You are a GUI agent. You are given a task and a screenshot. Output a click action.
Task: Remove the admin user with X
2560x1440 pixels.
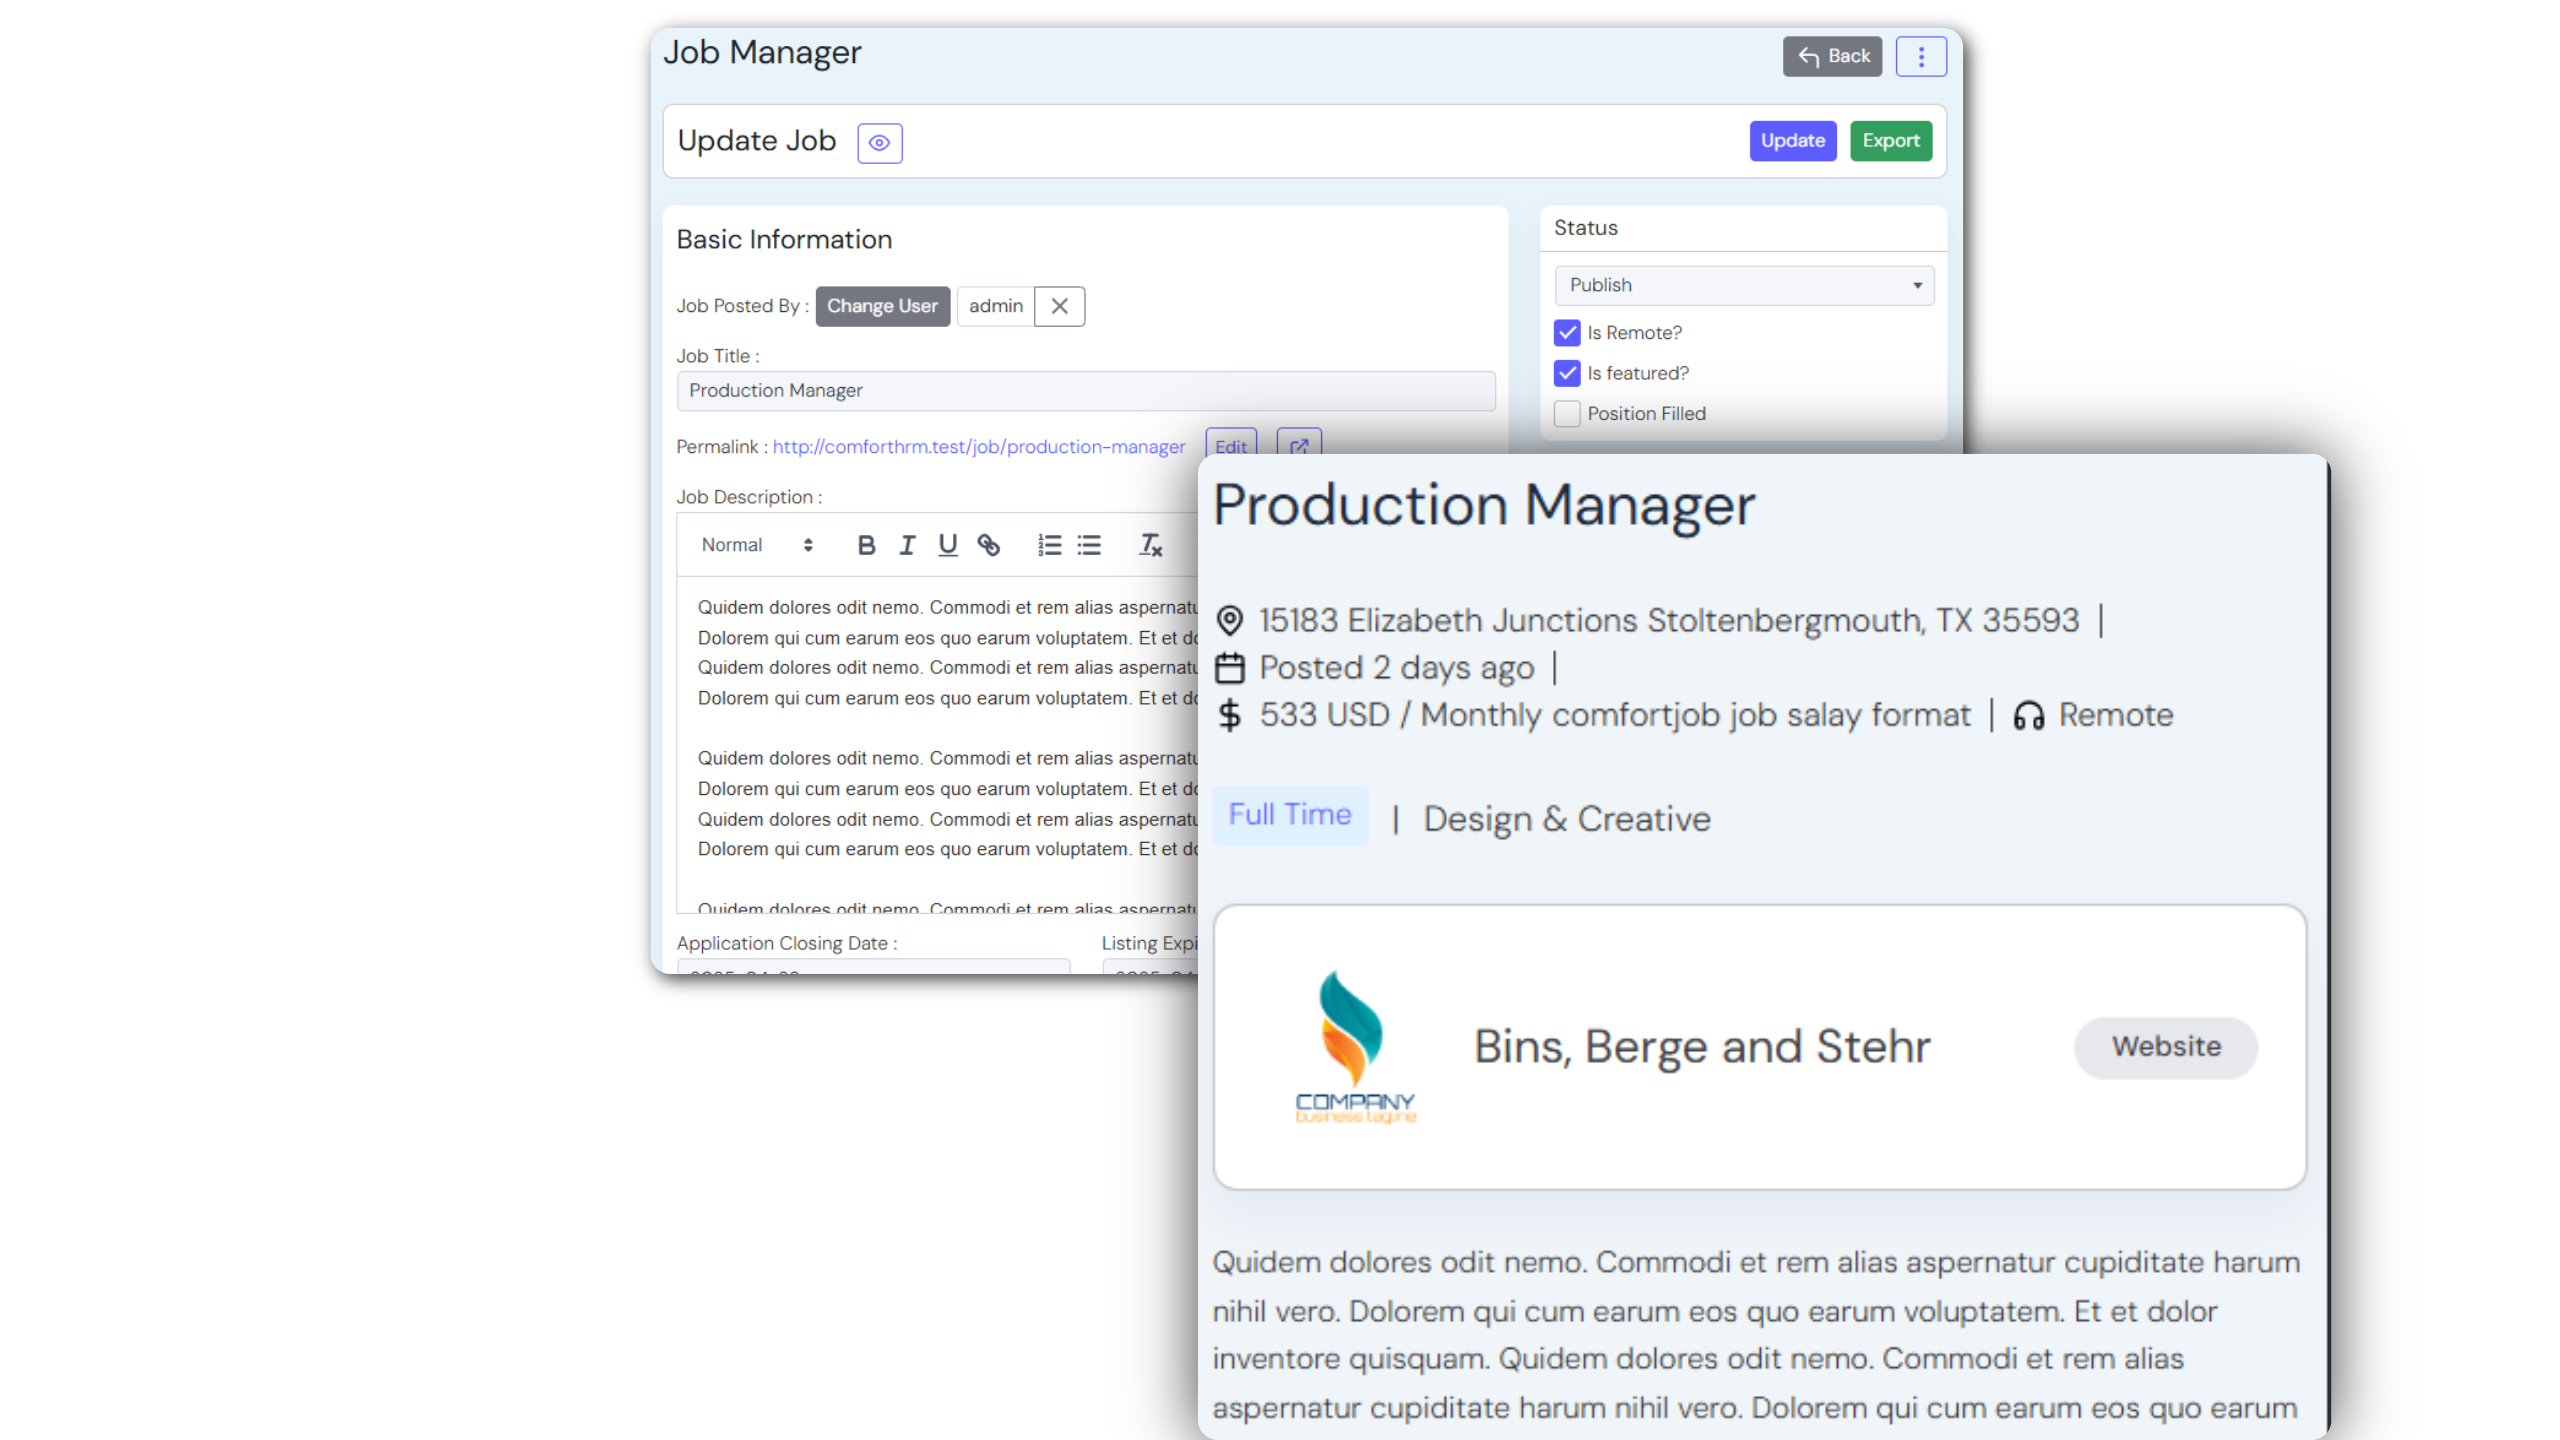pyautogui.click(x=1059, y=306)
